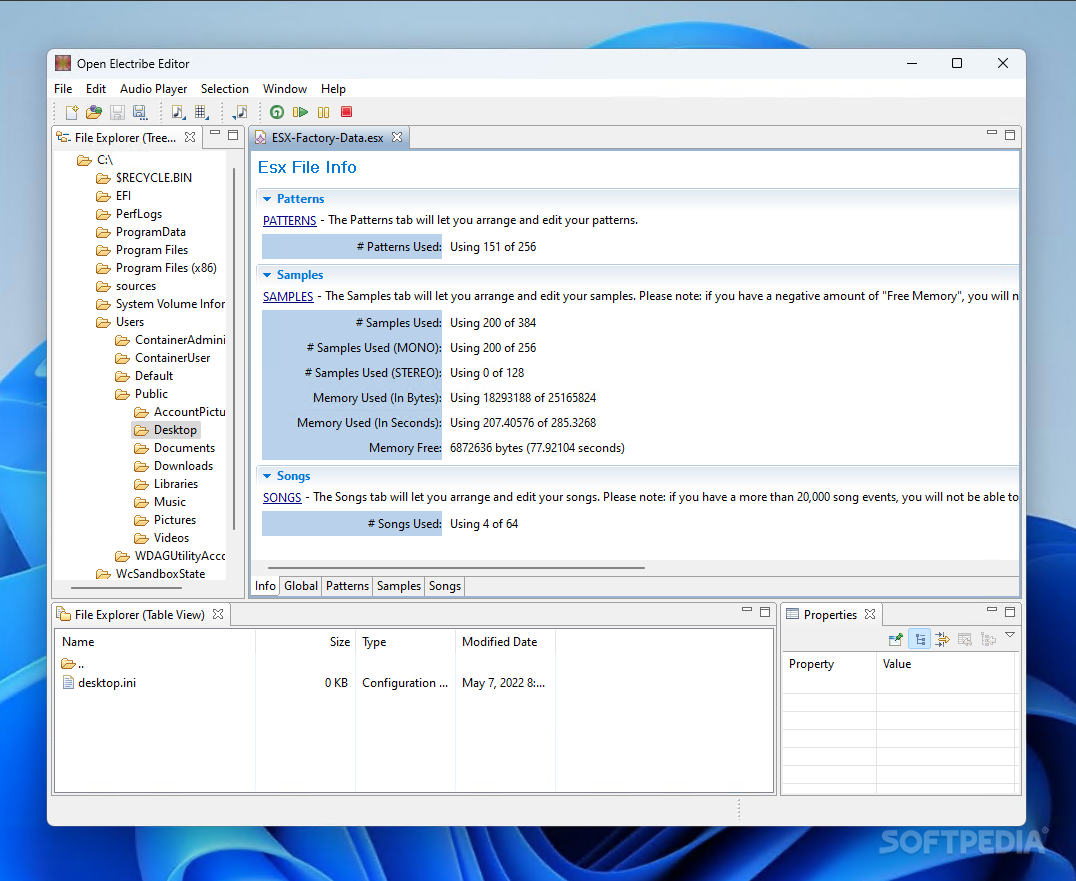Close the Properties view tab
Viewport: 1076px width, 881px height.
click(870, 614)
